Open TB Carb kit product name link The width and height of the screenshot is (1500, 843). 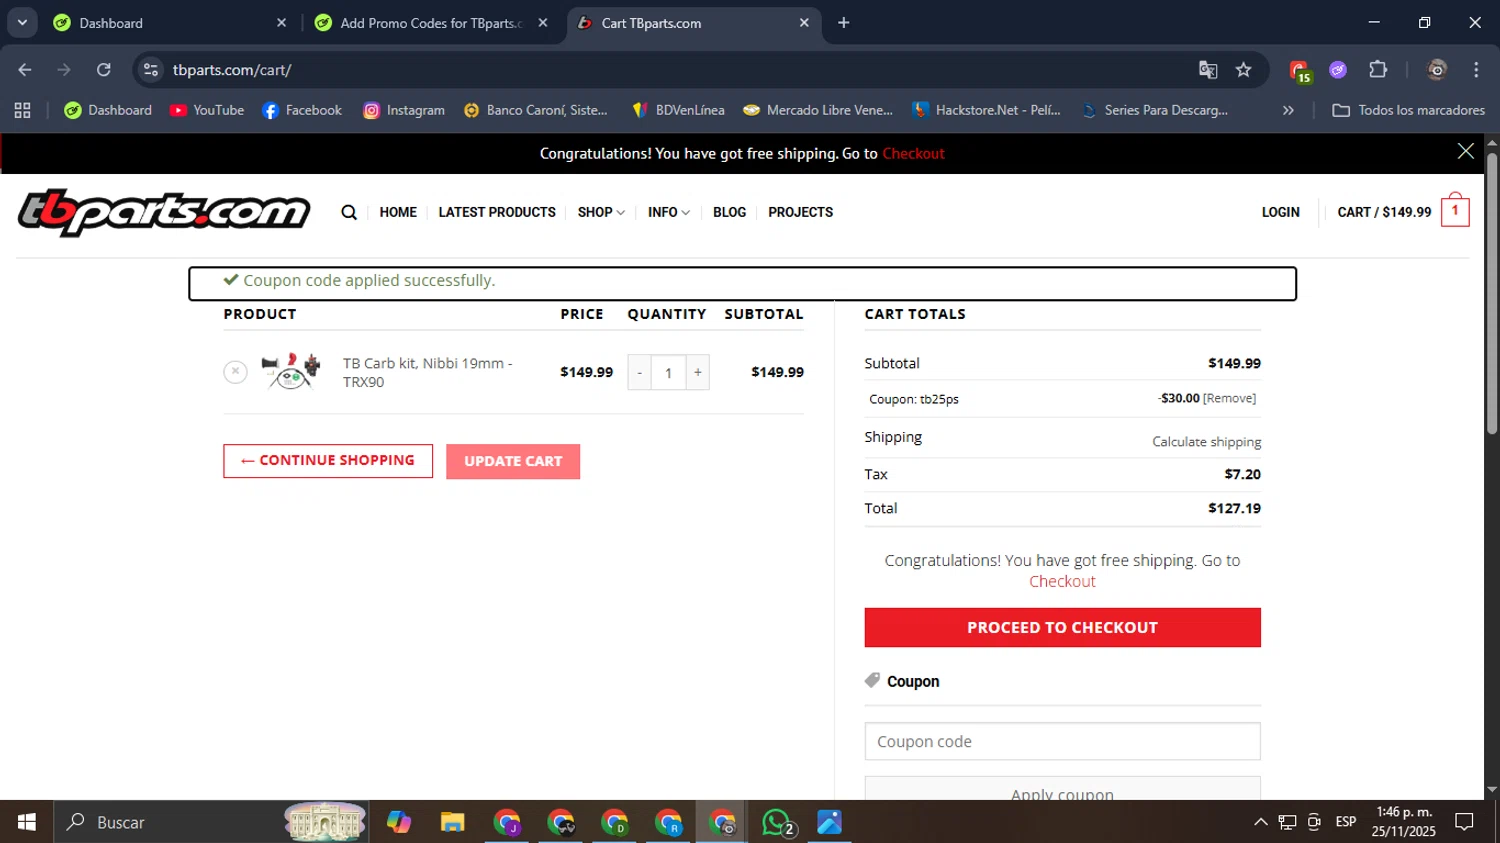427,372
